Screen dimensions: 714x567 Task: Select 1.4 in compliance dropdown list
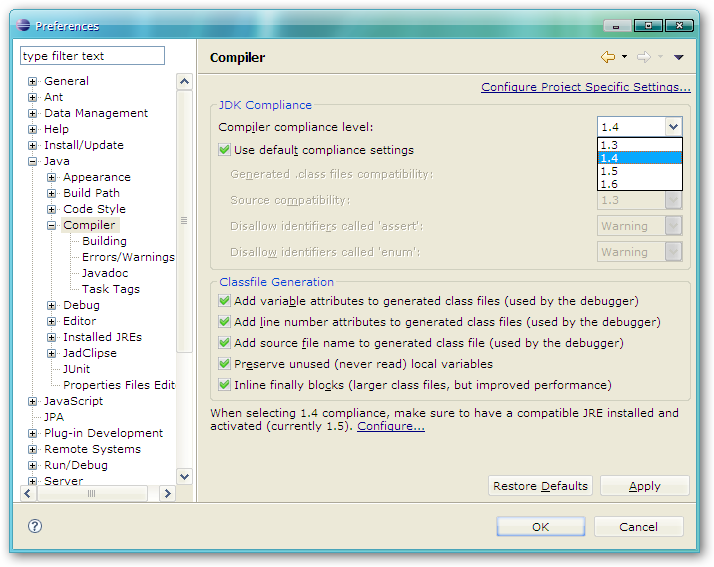(640, 158)
